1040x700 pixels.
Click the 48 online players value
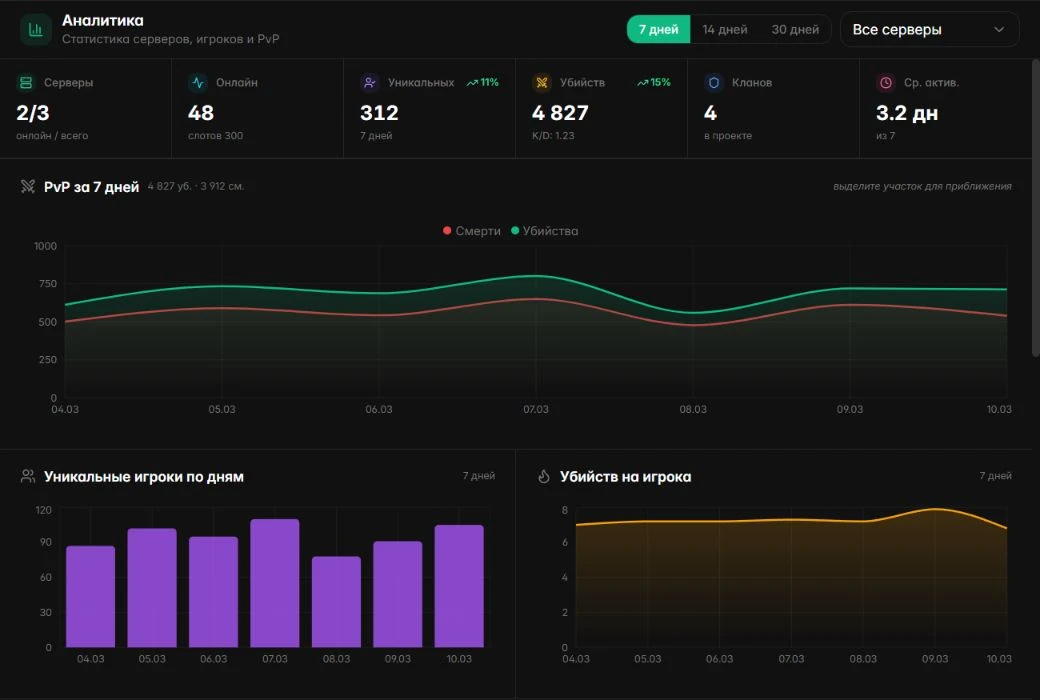point(201,113)
